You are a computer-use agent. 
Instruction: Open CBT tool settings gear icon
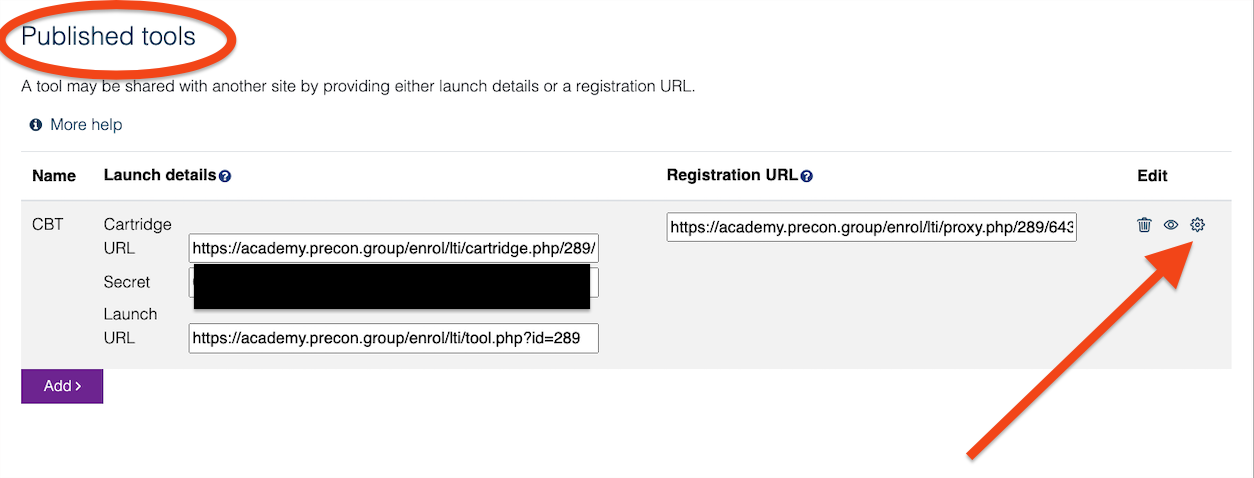(1197, 225)
